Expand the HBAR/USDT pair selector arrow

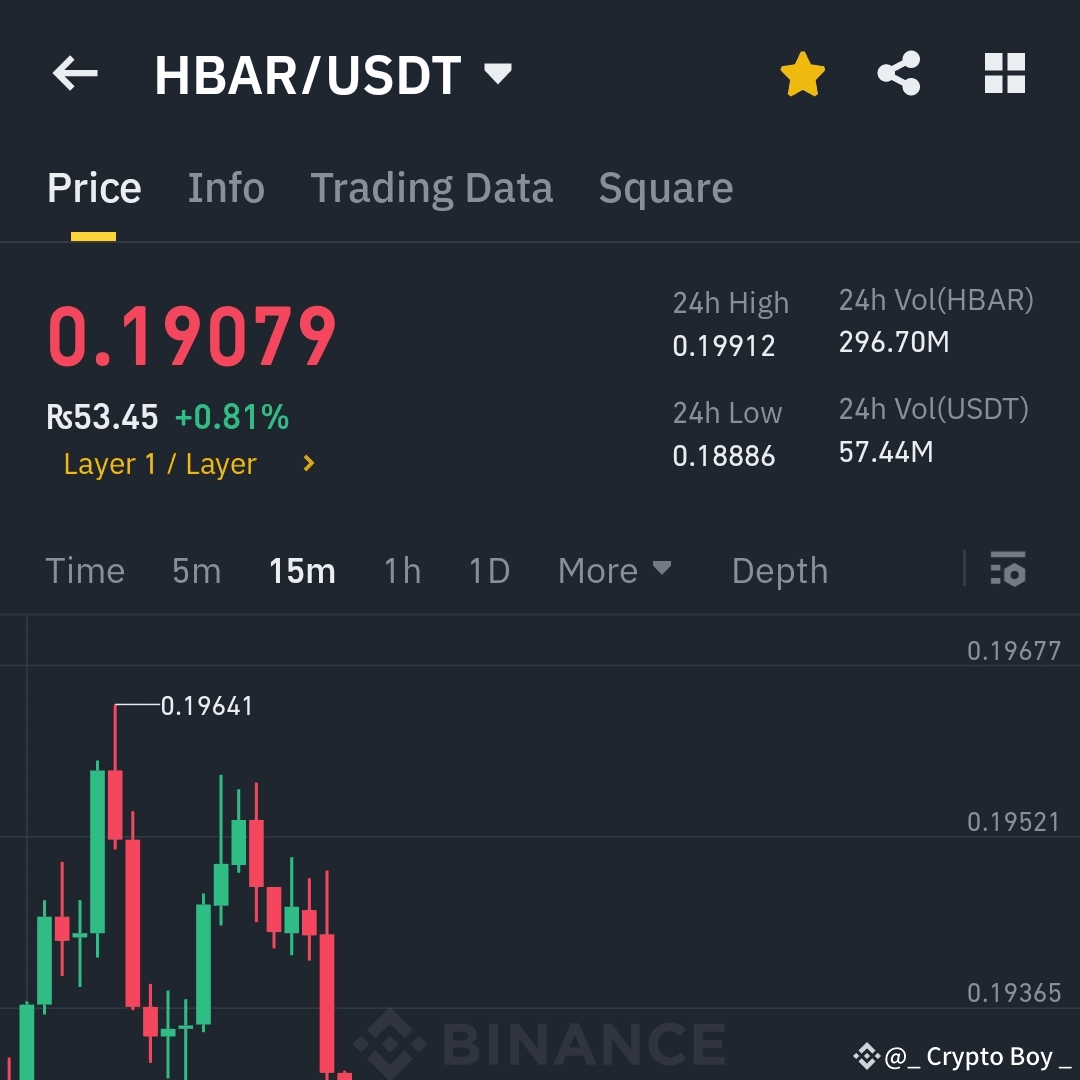(x=497, y=72)
